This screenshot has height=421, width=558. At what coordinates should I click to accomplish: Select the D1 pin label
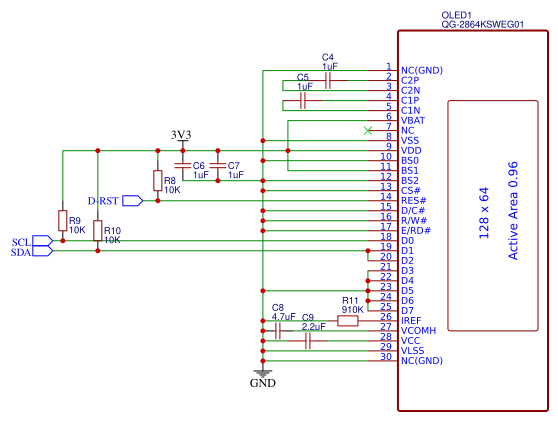407,251
